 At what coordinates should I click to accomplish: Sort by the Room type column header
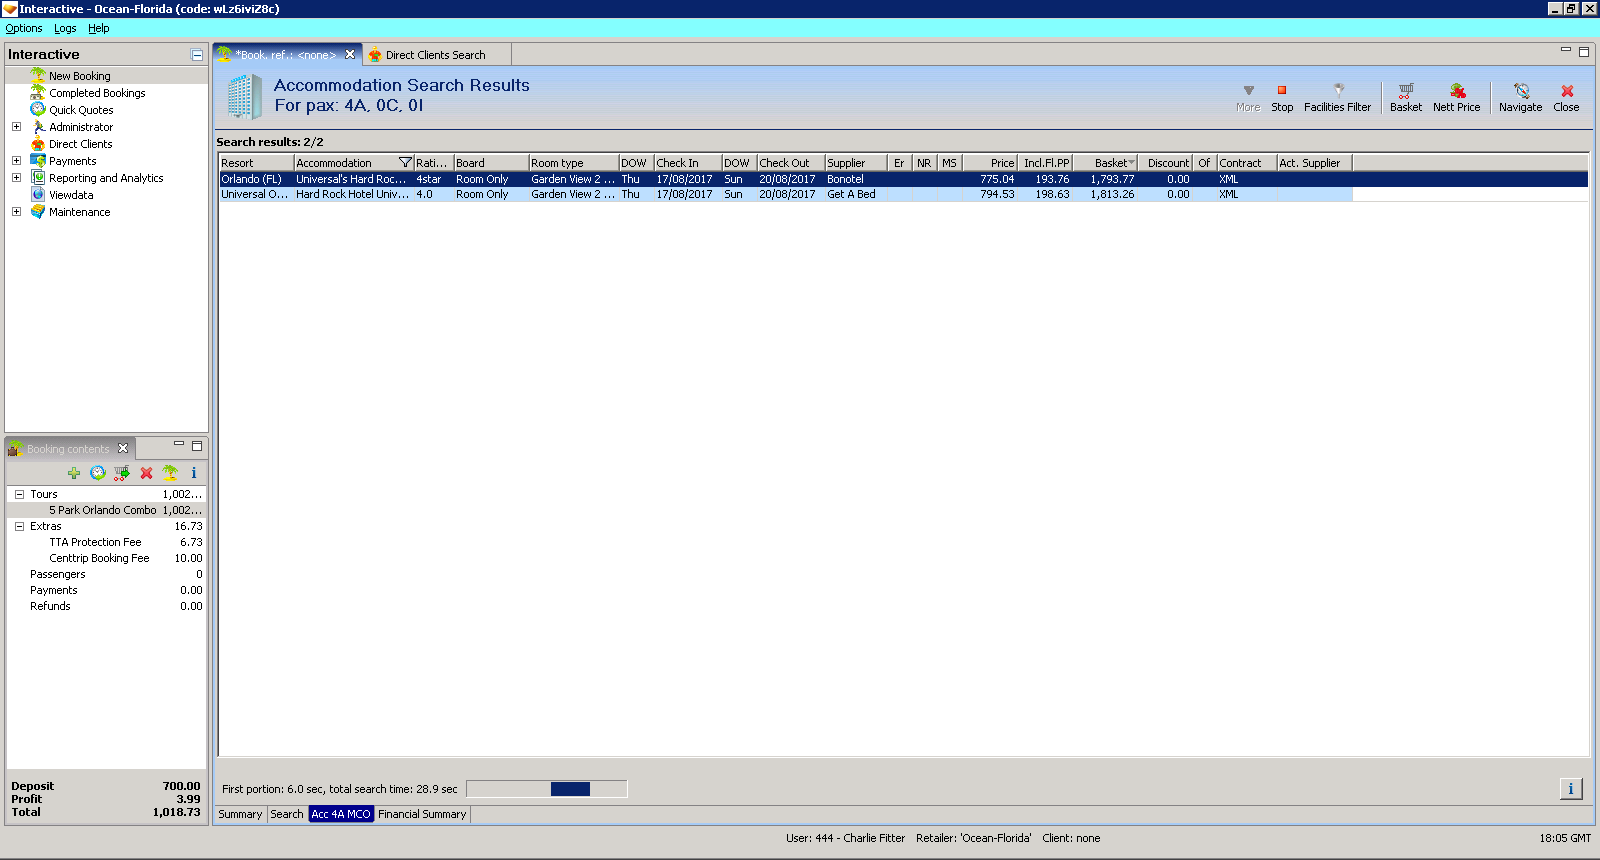[574, 163]
